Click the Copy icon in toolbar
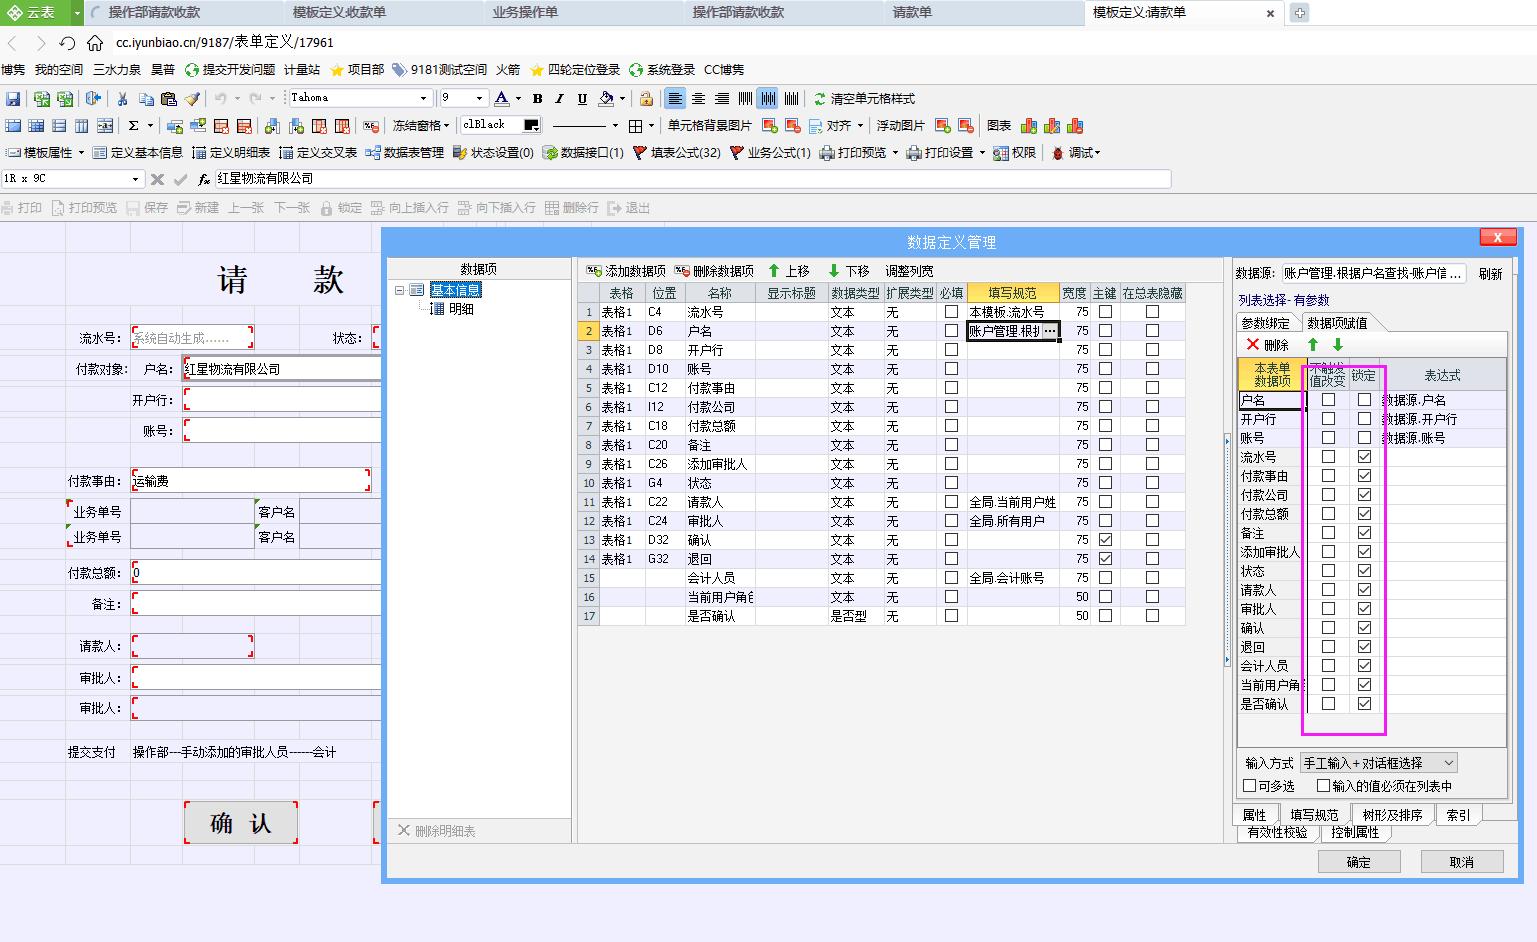 click(146, 98)
